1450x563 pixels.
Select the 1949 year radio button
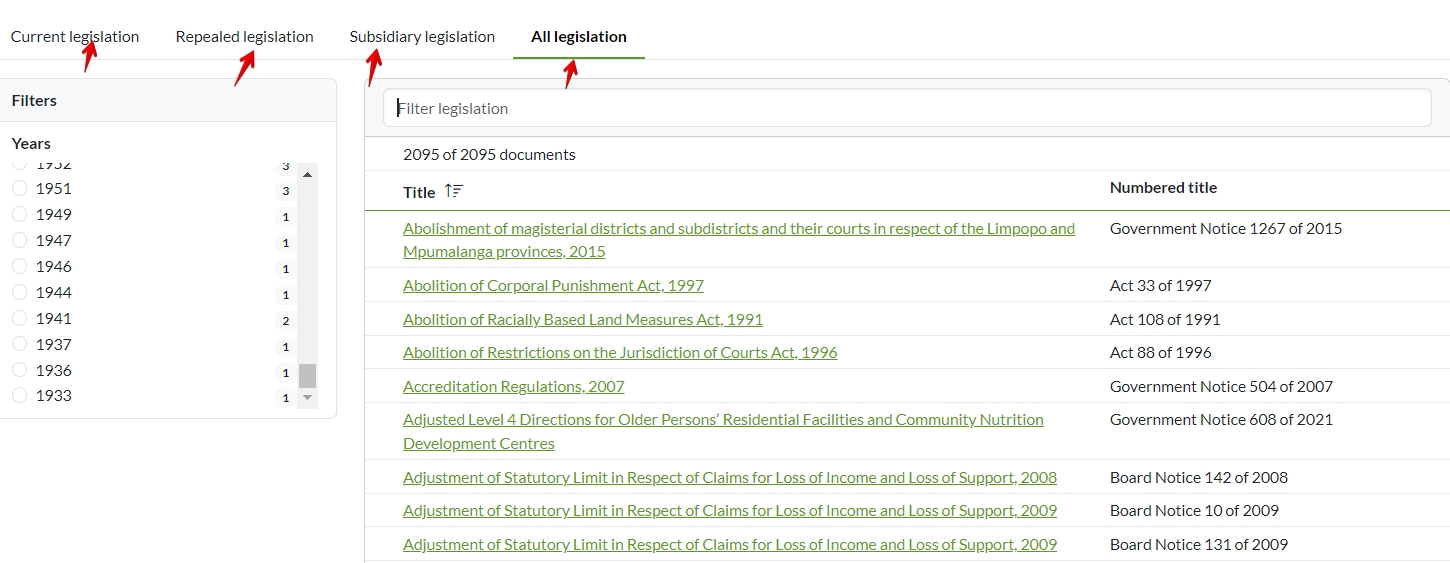pyautogui.click(x=20, y=214)
